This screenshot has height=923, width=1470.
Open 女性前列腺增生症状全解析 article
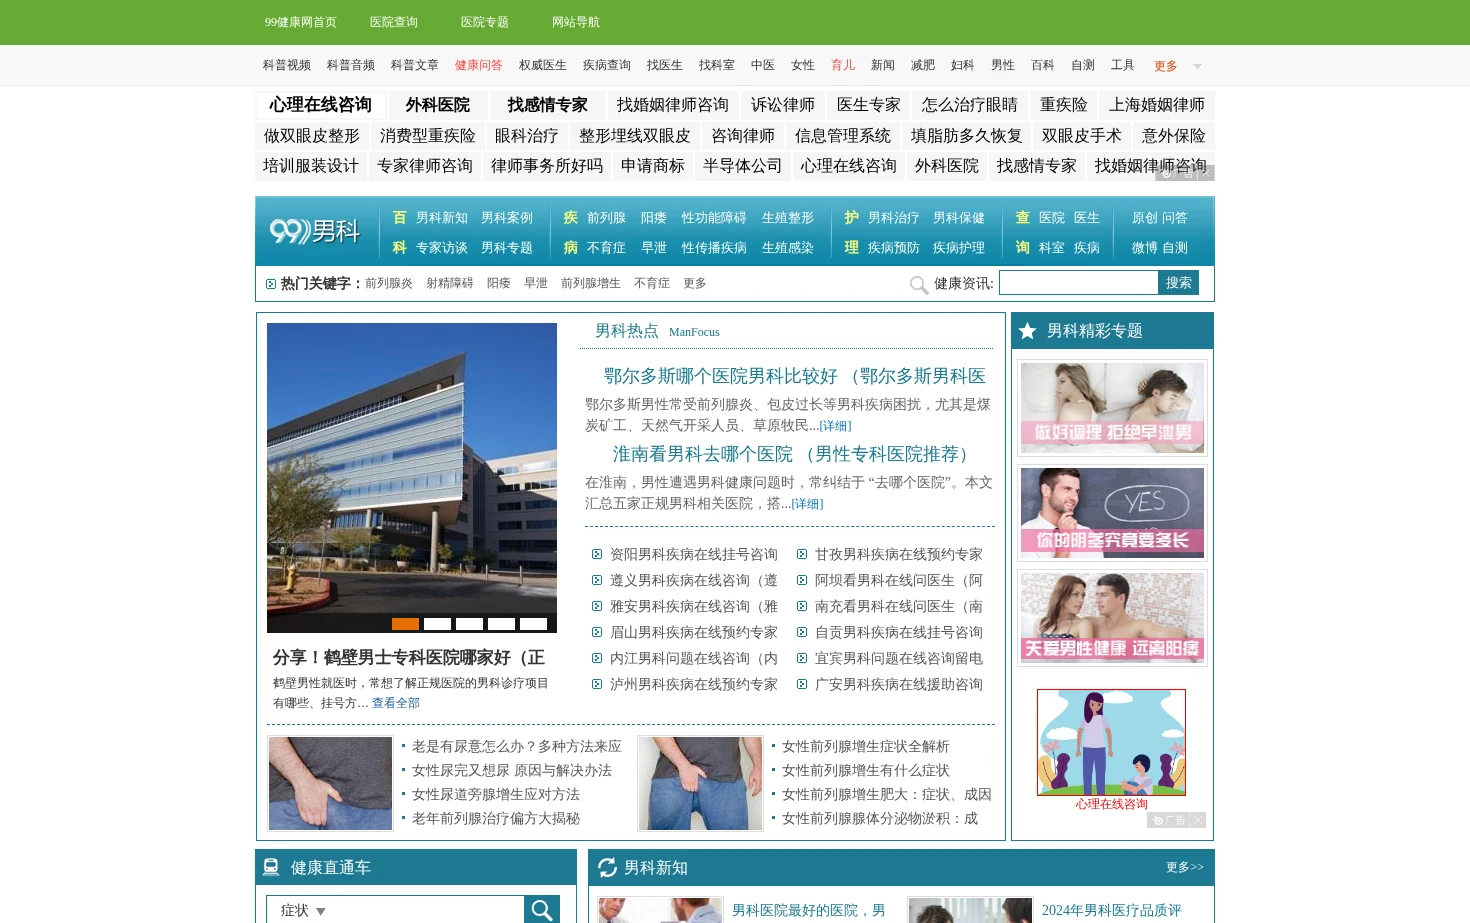[866, 746]
